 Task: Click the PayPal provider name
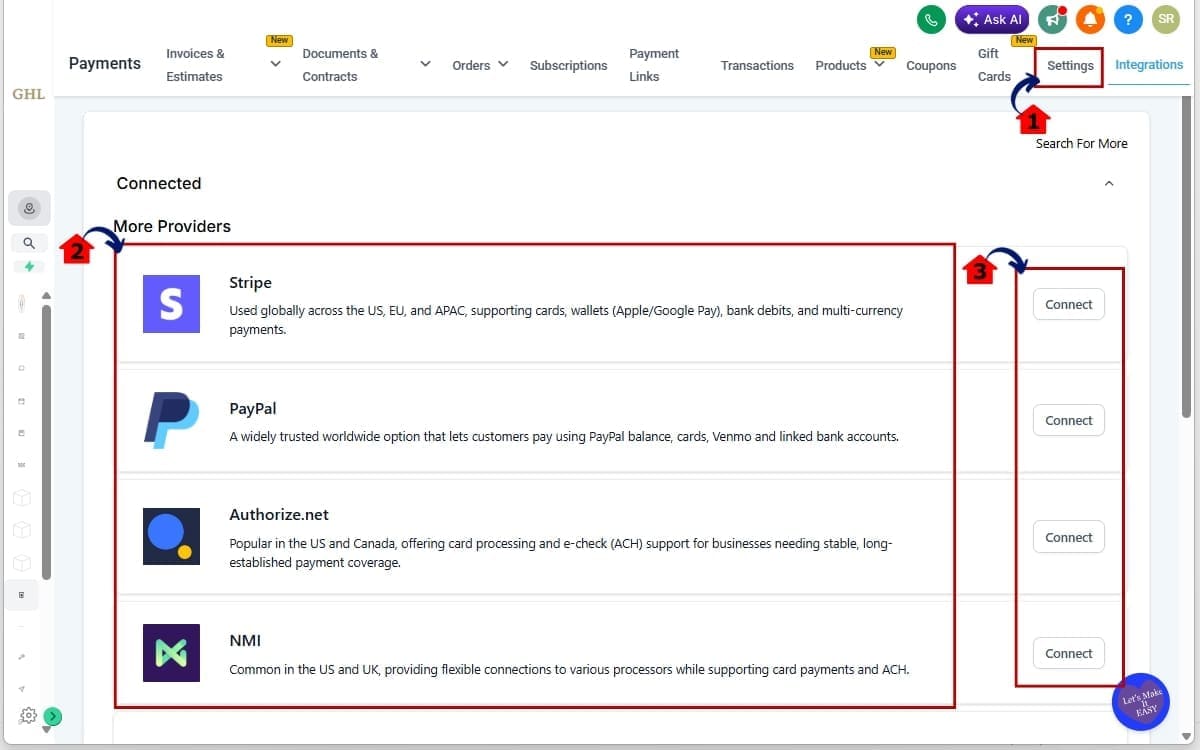tap(253, 408)
